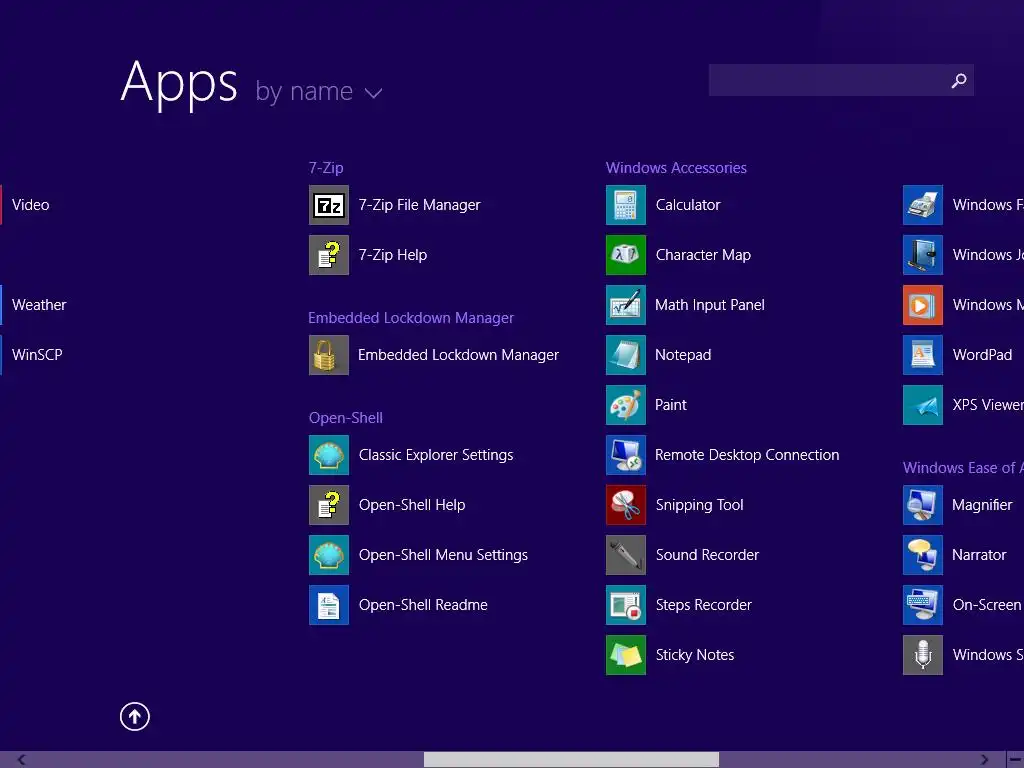Click the zoom-out minus button at corner
This screenshot has width=1024, height=768.
click(1016, 760)
